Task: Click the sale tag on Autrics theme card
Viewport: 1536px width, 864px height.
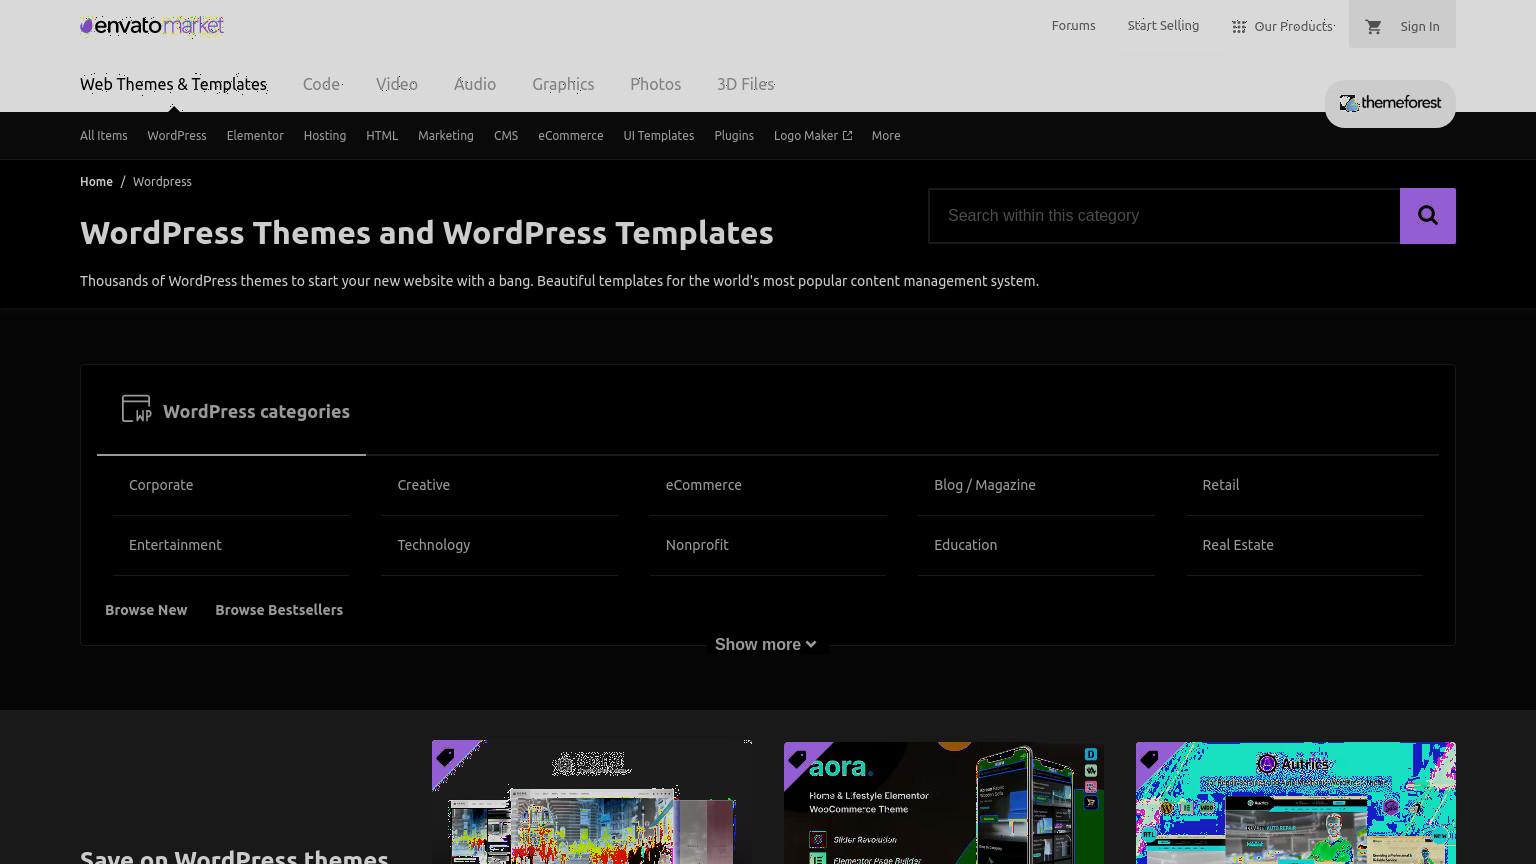Action: tap(1150, 759)
